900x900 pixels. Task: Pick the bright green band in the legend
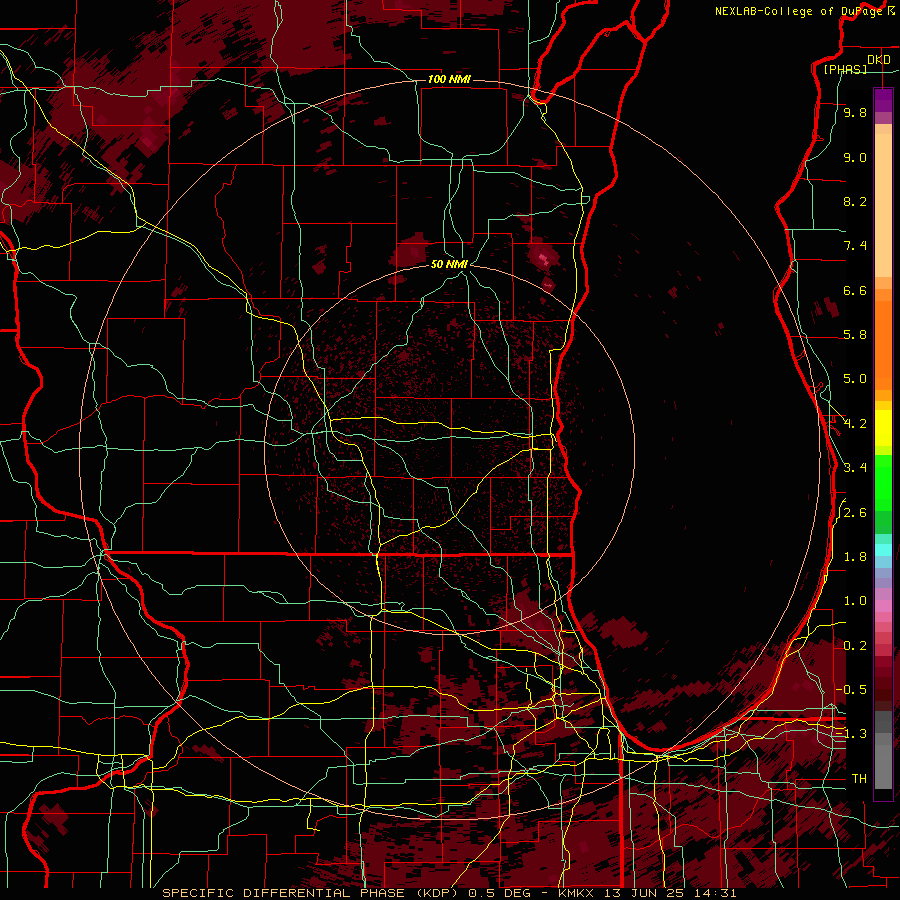[883, 483]
